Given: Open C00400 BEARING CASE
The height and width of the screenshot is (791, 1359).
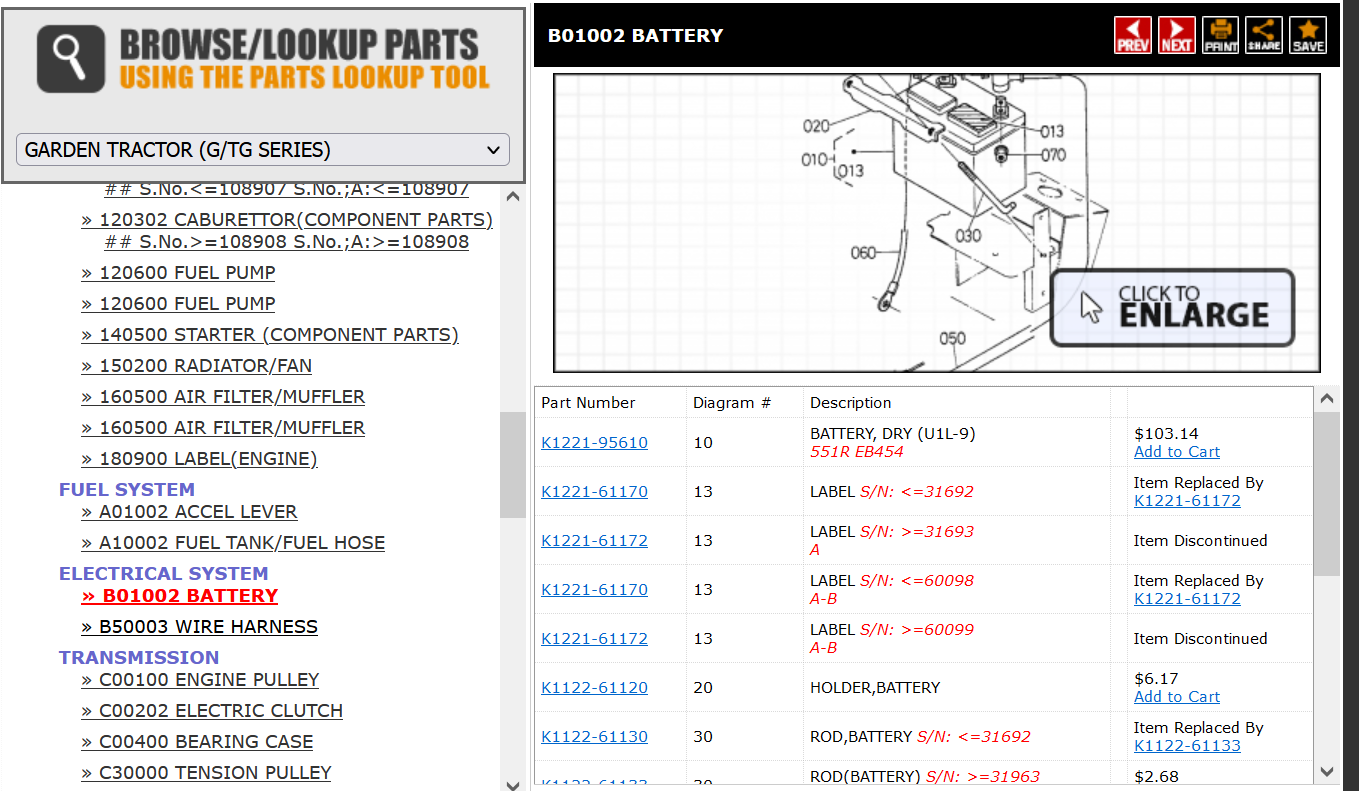Looking at the screenshot, I should 197,742.
